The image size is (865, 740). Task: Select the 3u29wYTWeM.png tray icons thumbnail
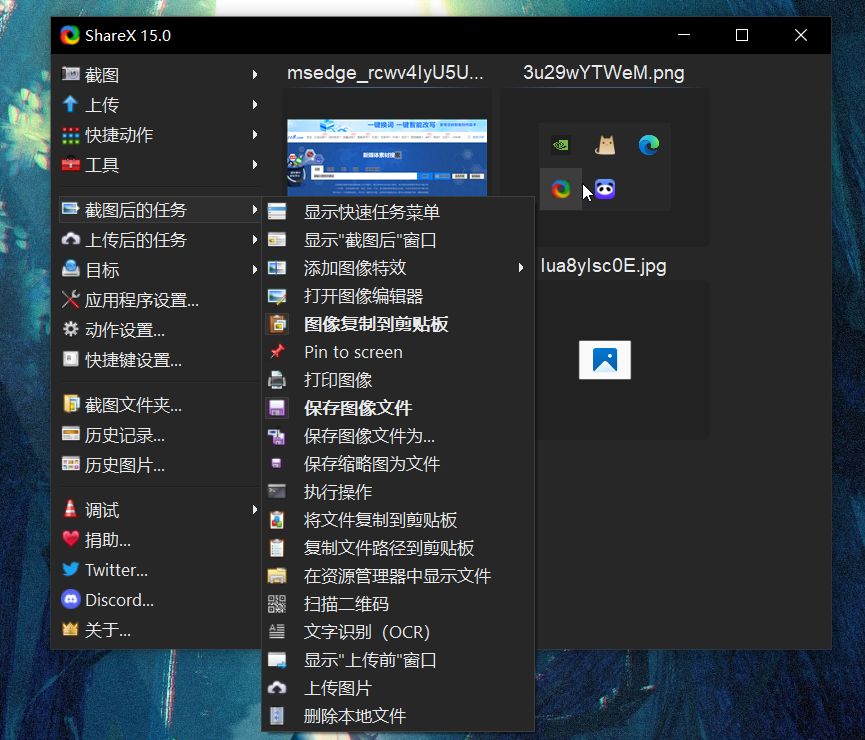[605, 167]
